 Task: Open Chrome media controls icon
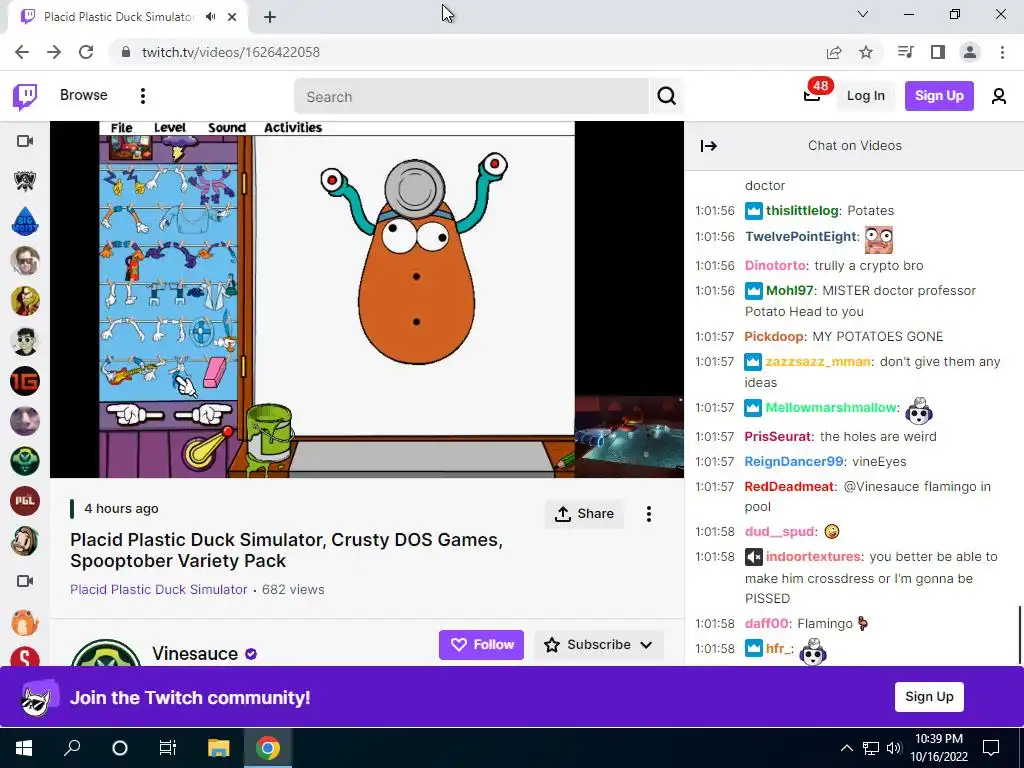tap(905, 52)
